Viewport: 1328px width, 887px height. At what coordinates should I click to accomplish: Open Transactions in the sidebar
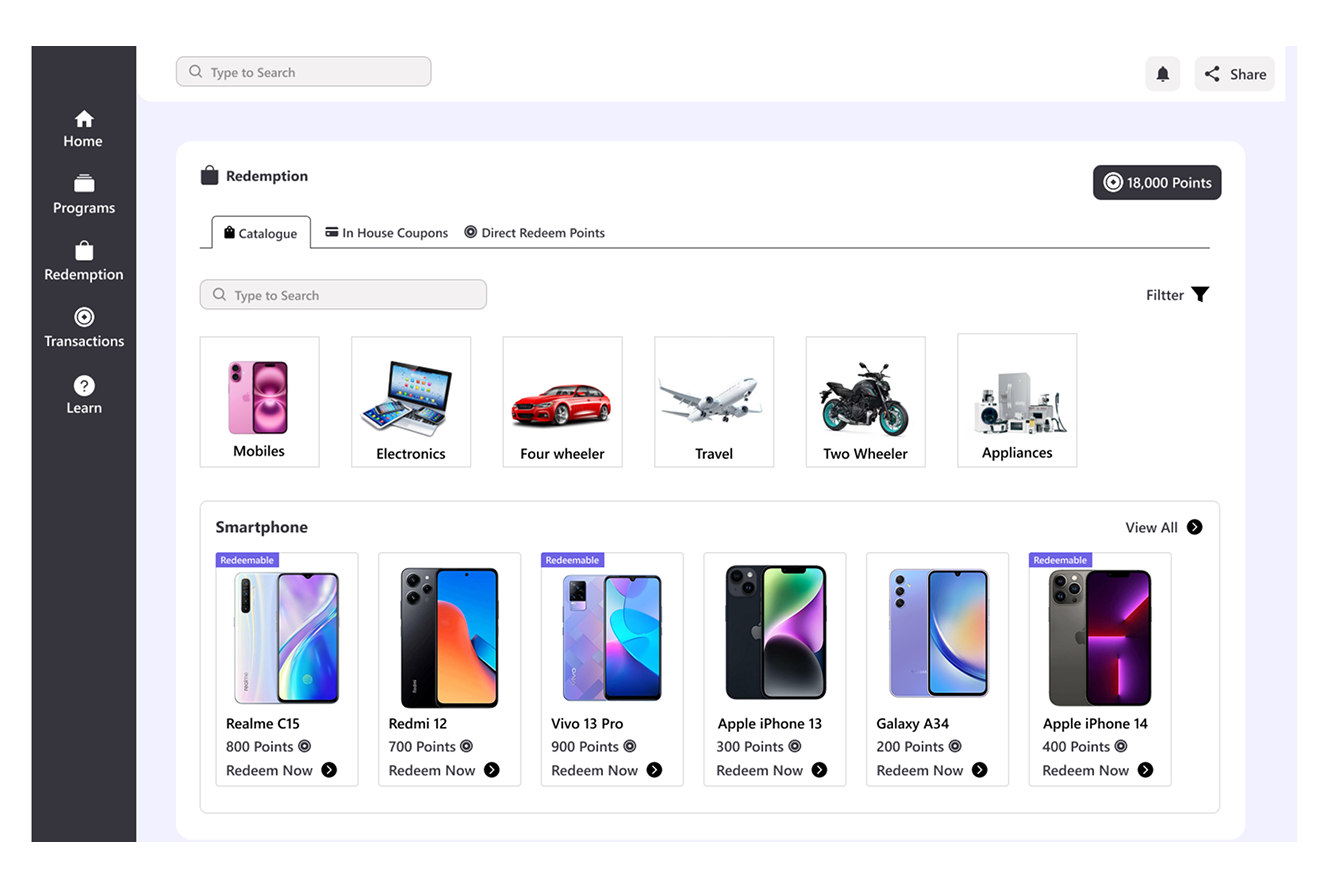coord(84,329)
